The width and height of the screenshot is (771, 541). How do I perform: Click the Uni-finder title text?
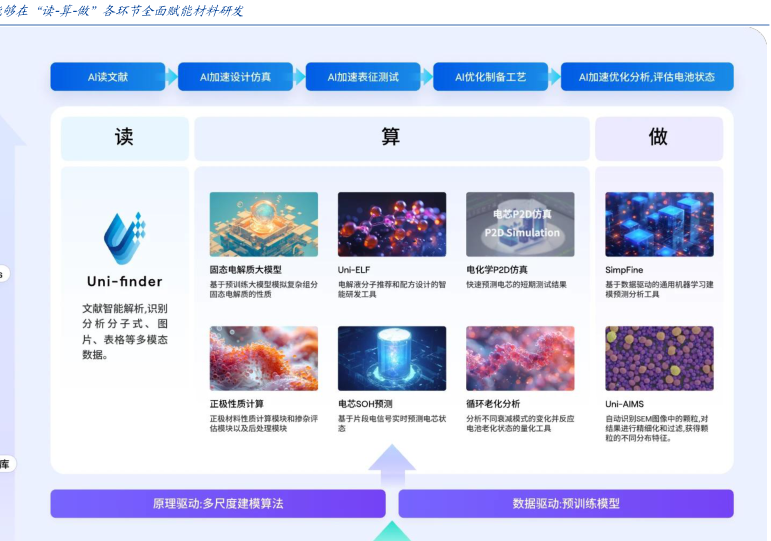coord(124,281)
